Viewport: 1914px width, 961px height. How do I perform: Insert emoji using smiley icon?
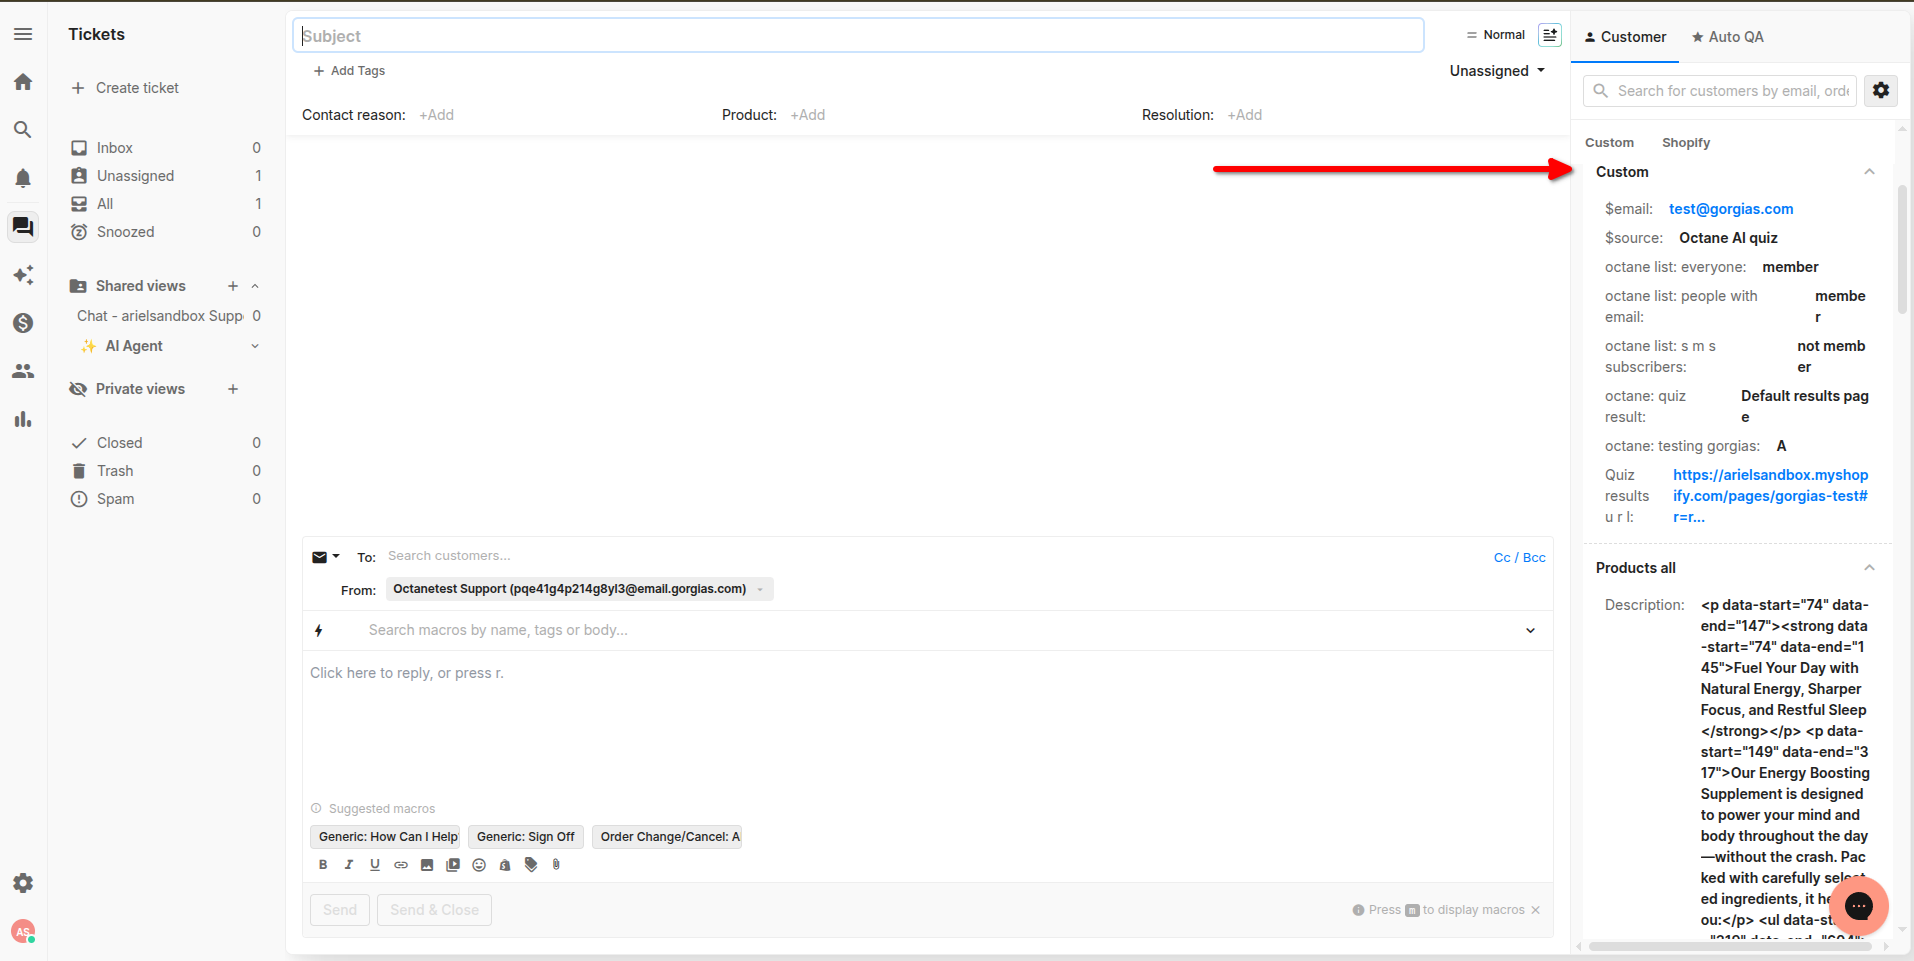coord(479,865)
